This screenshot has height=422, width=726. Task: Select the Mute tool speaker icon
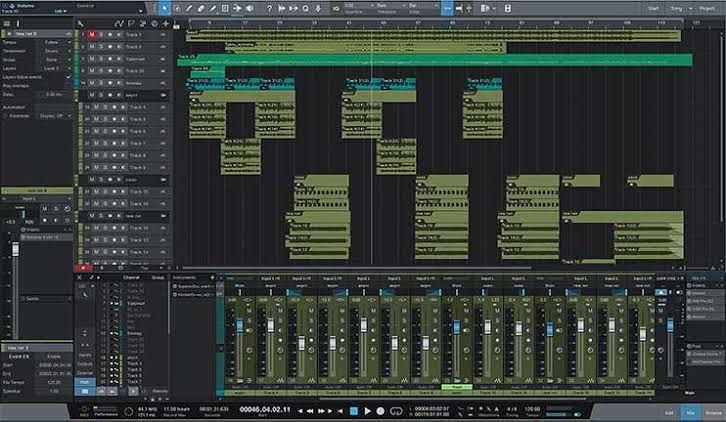250,8
